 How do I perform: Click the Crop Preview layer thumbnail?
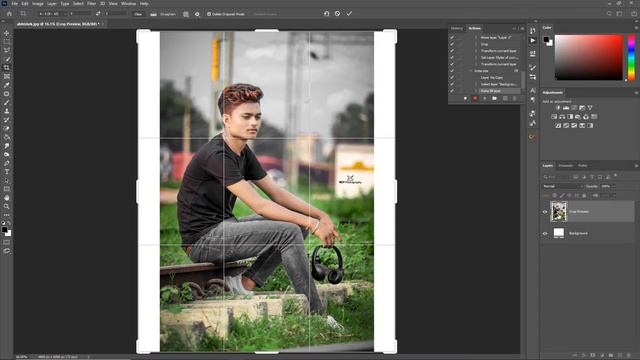point(558,212)
